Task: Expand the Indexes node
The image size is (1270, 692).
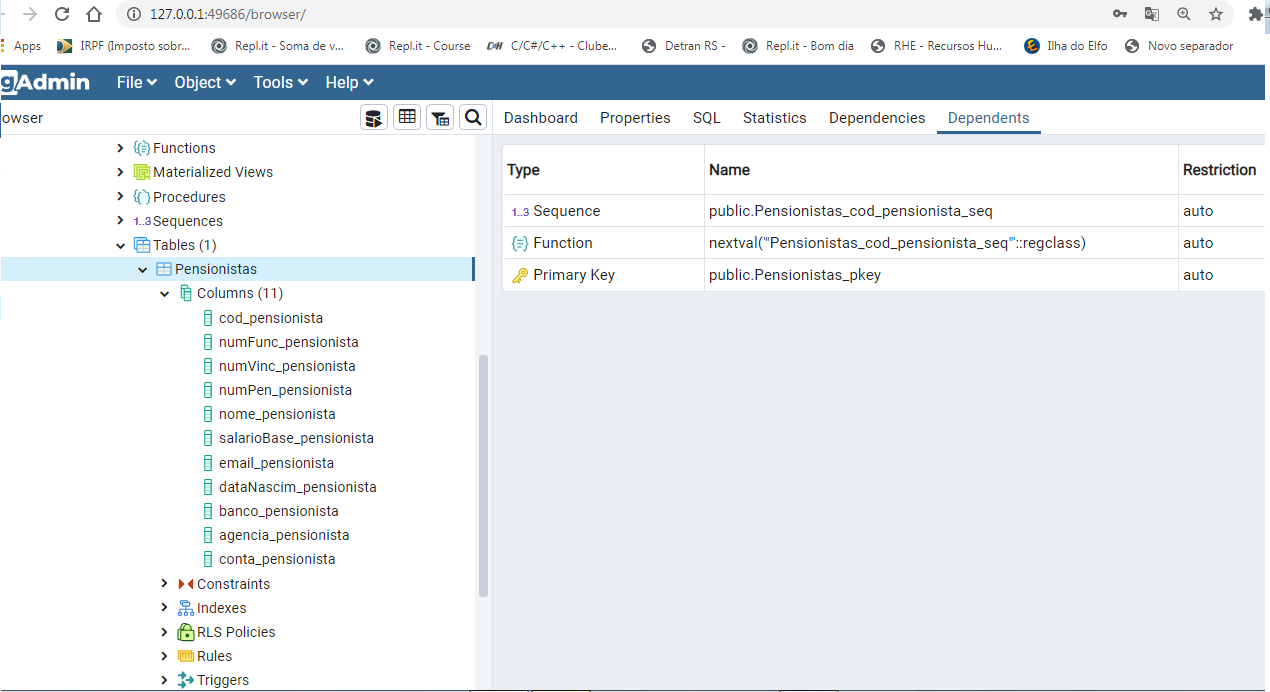Action: click(x=165, y=608)
